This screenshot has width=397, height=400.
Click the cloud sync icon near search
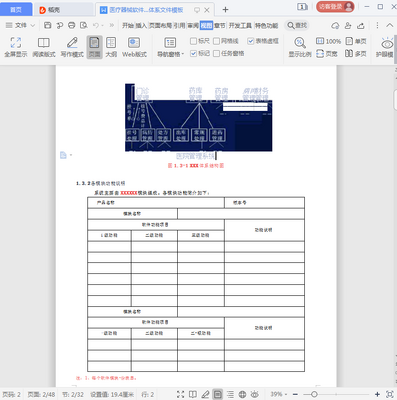(335, 25)
